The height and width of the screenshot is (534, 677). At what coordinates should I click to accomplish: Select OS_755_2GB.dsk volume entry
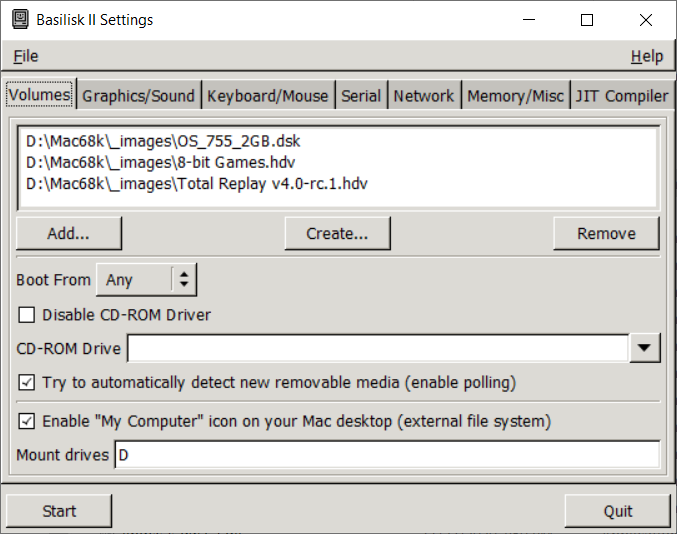339,141
